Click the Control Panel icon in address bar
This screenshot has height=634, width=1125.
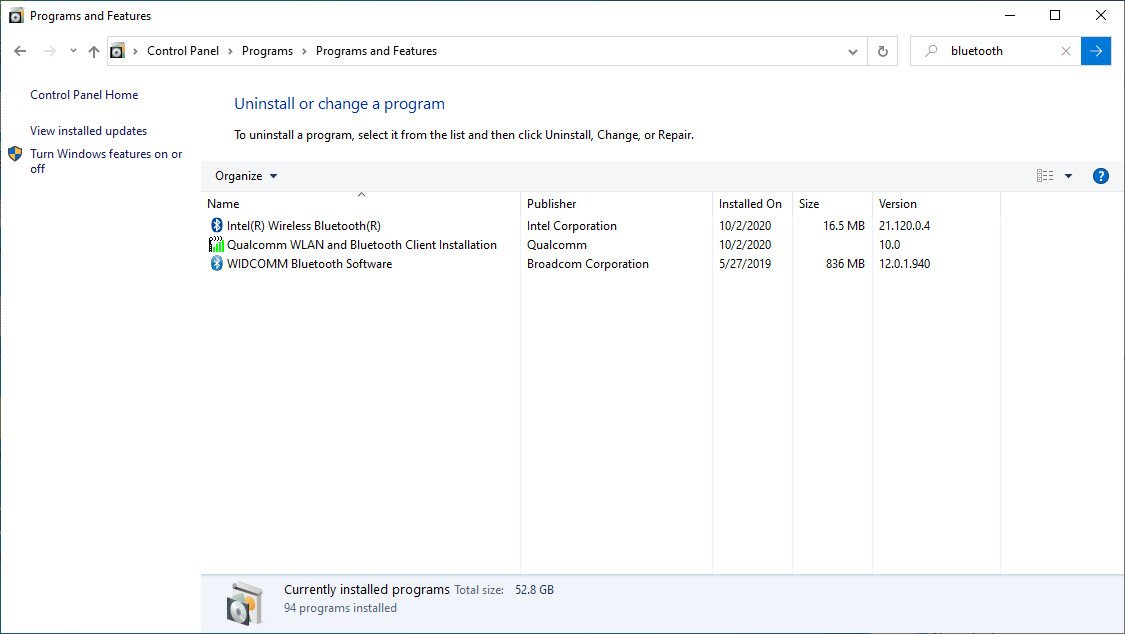pos(117,51)
